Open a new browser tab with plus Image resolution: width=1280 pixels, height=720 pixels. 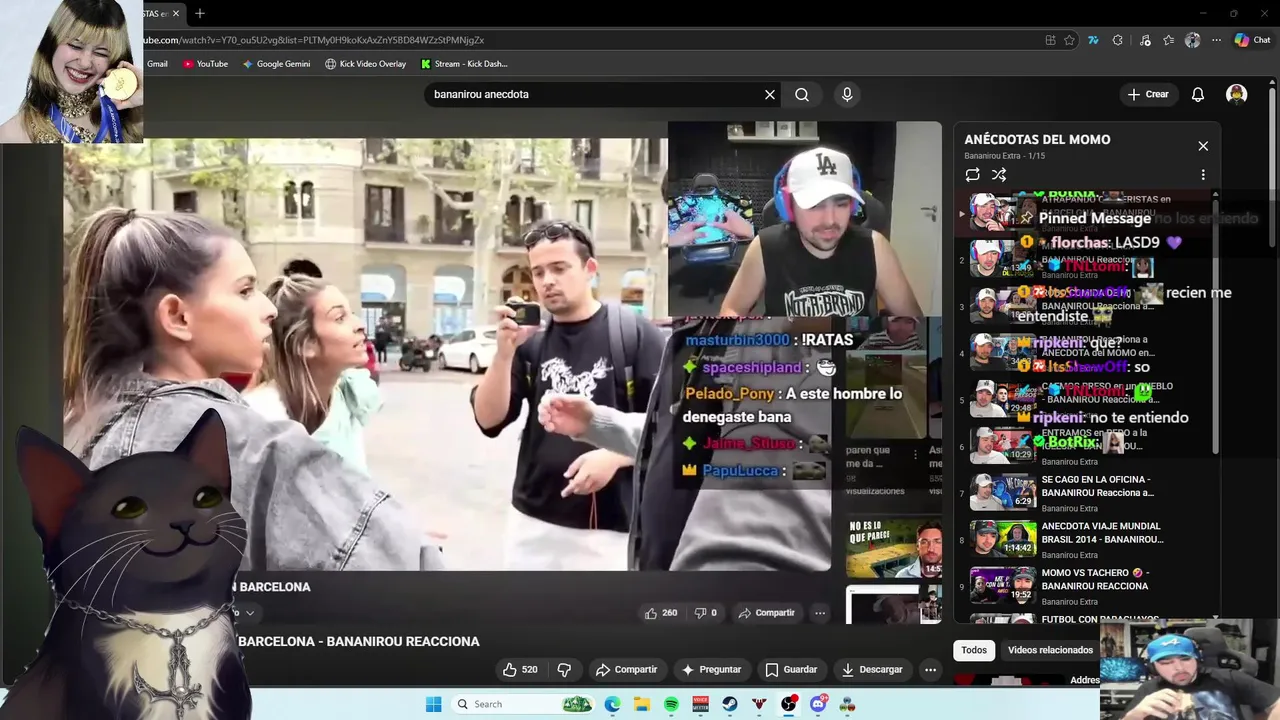pos(200,13)
